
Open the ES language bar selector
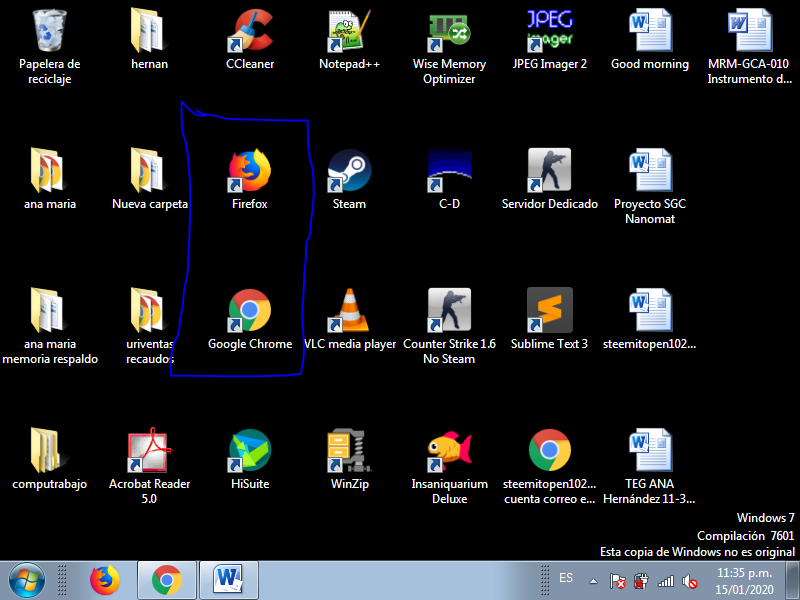click(x=566, y=578)
